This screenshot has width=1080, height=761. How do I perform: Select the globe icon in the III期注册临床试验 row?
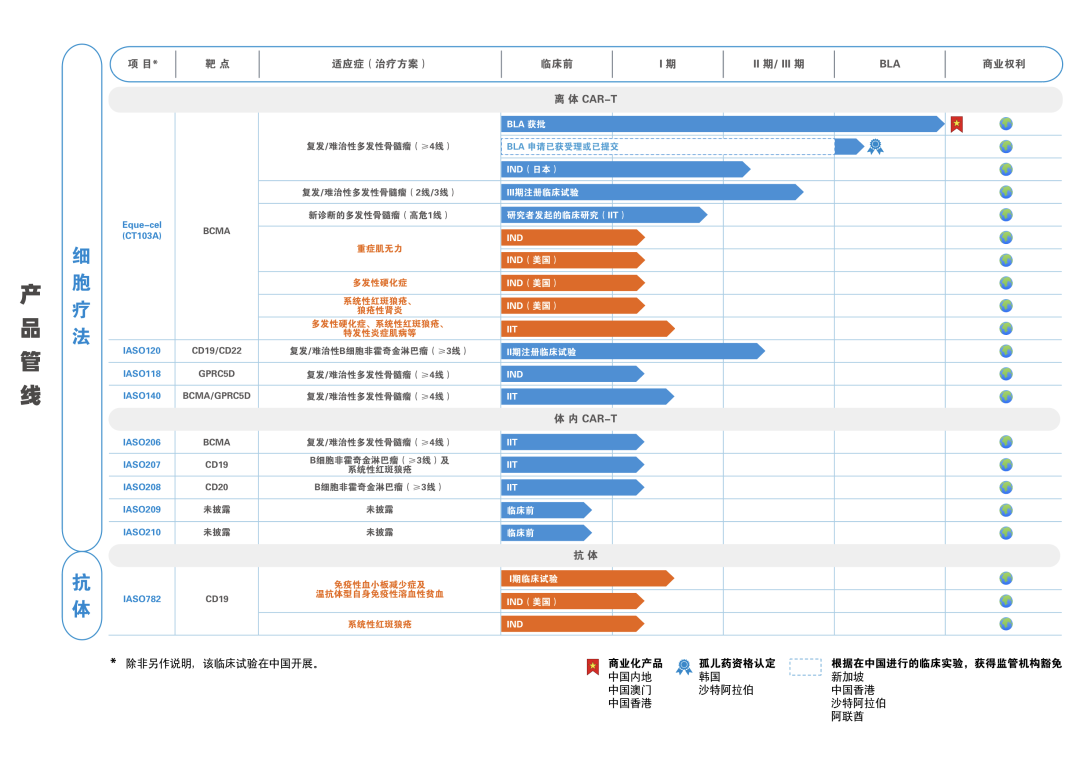1006,192
